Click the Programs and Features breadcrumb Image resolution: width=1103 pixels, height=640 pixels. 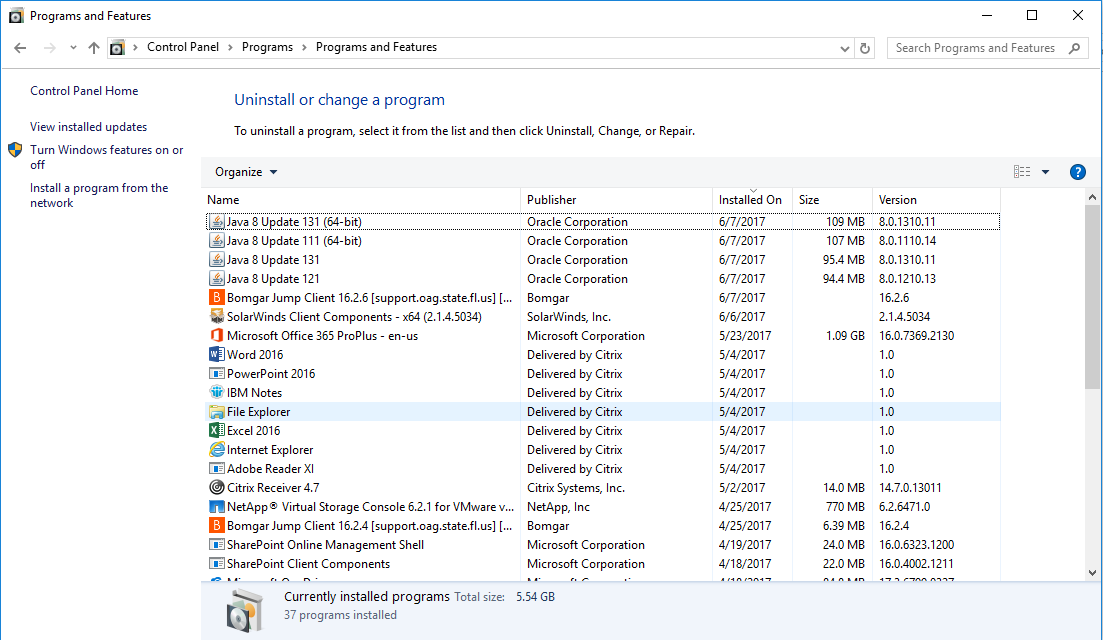pos(376,47)
